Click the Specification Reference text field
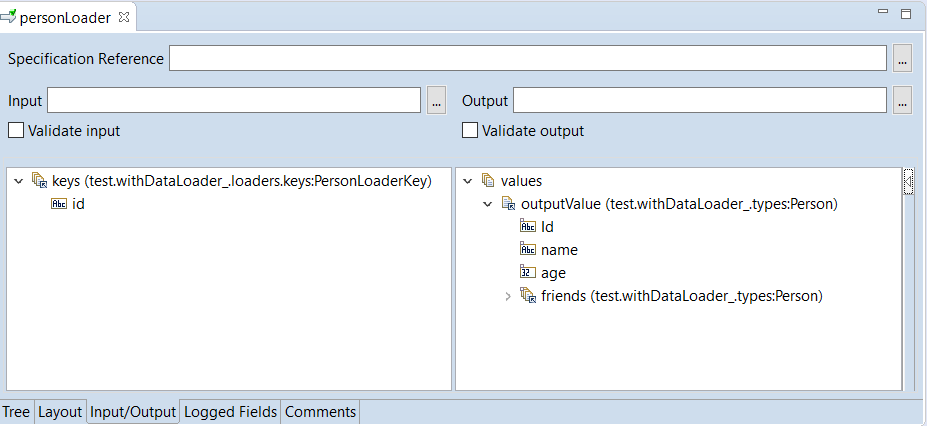The height and width of the screenshot is (426, 927). pos(527,59)
